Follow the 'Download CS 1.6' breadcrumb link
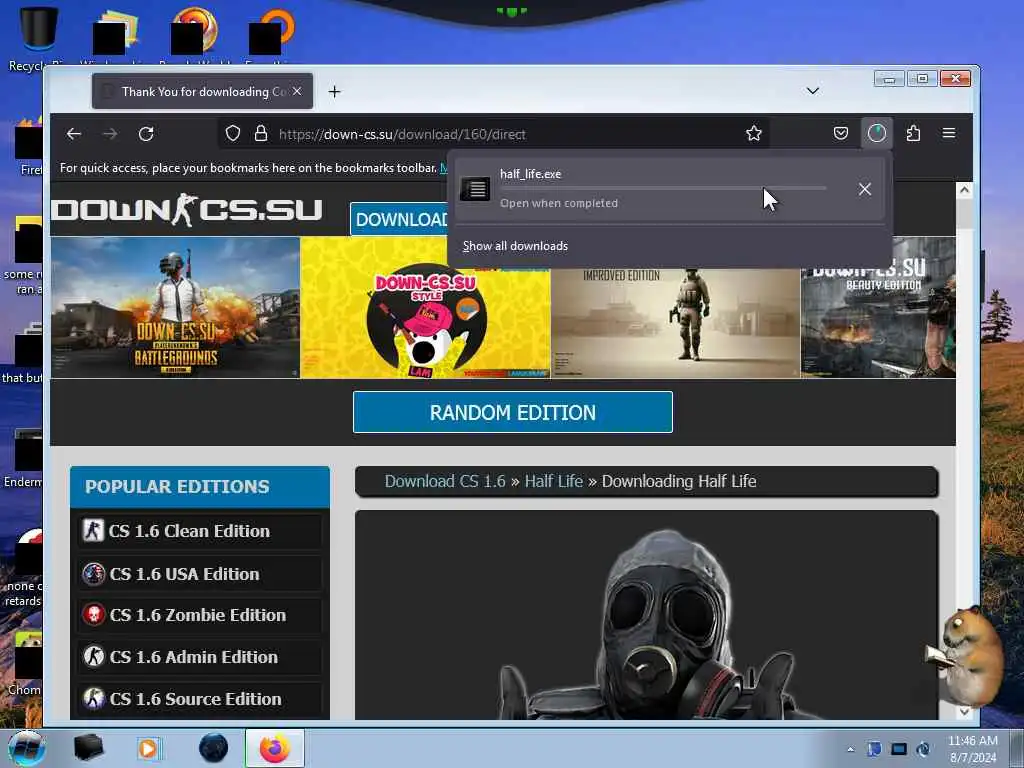Viewport: 1024px width, 768px height. pos(445,481)
